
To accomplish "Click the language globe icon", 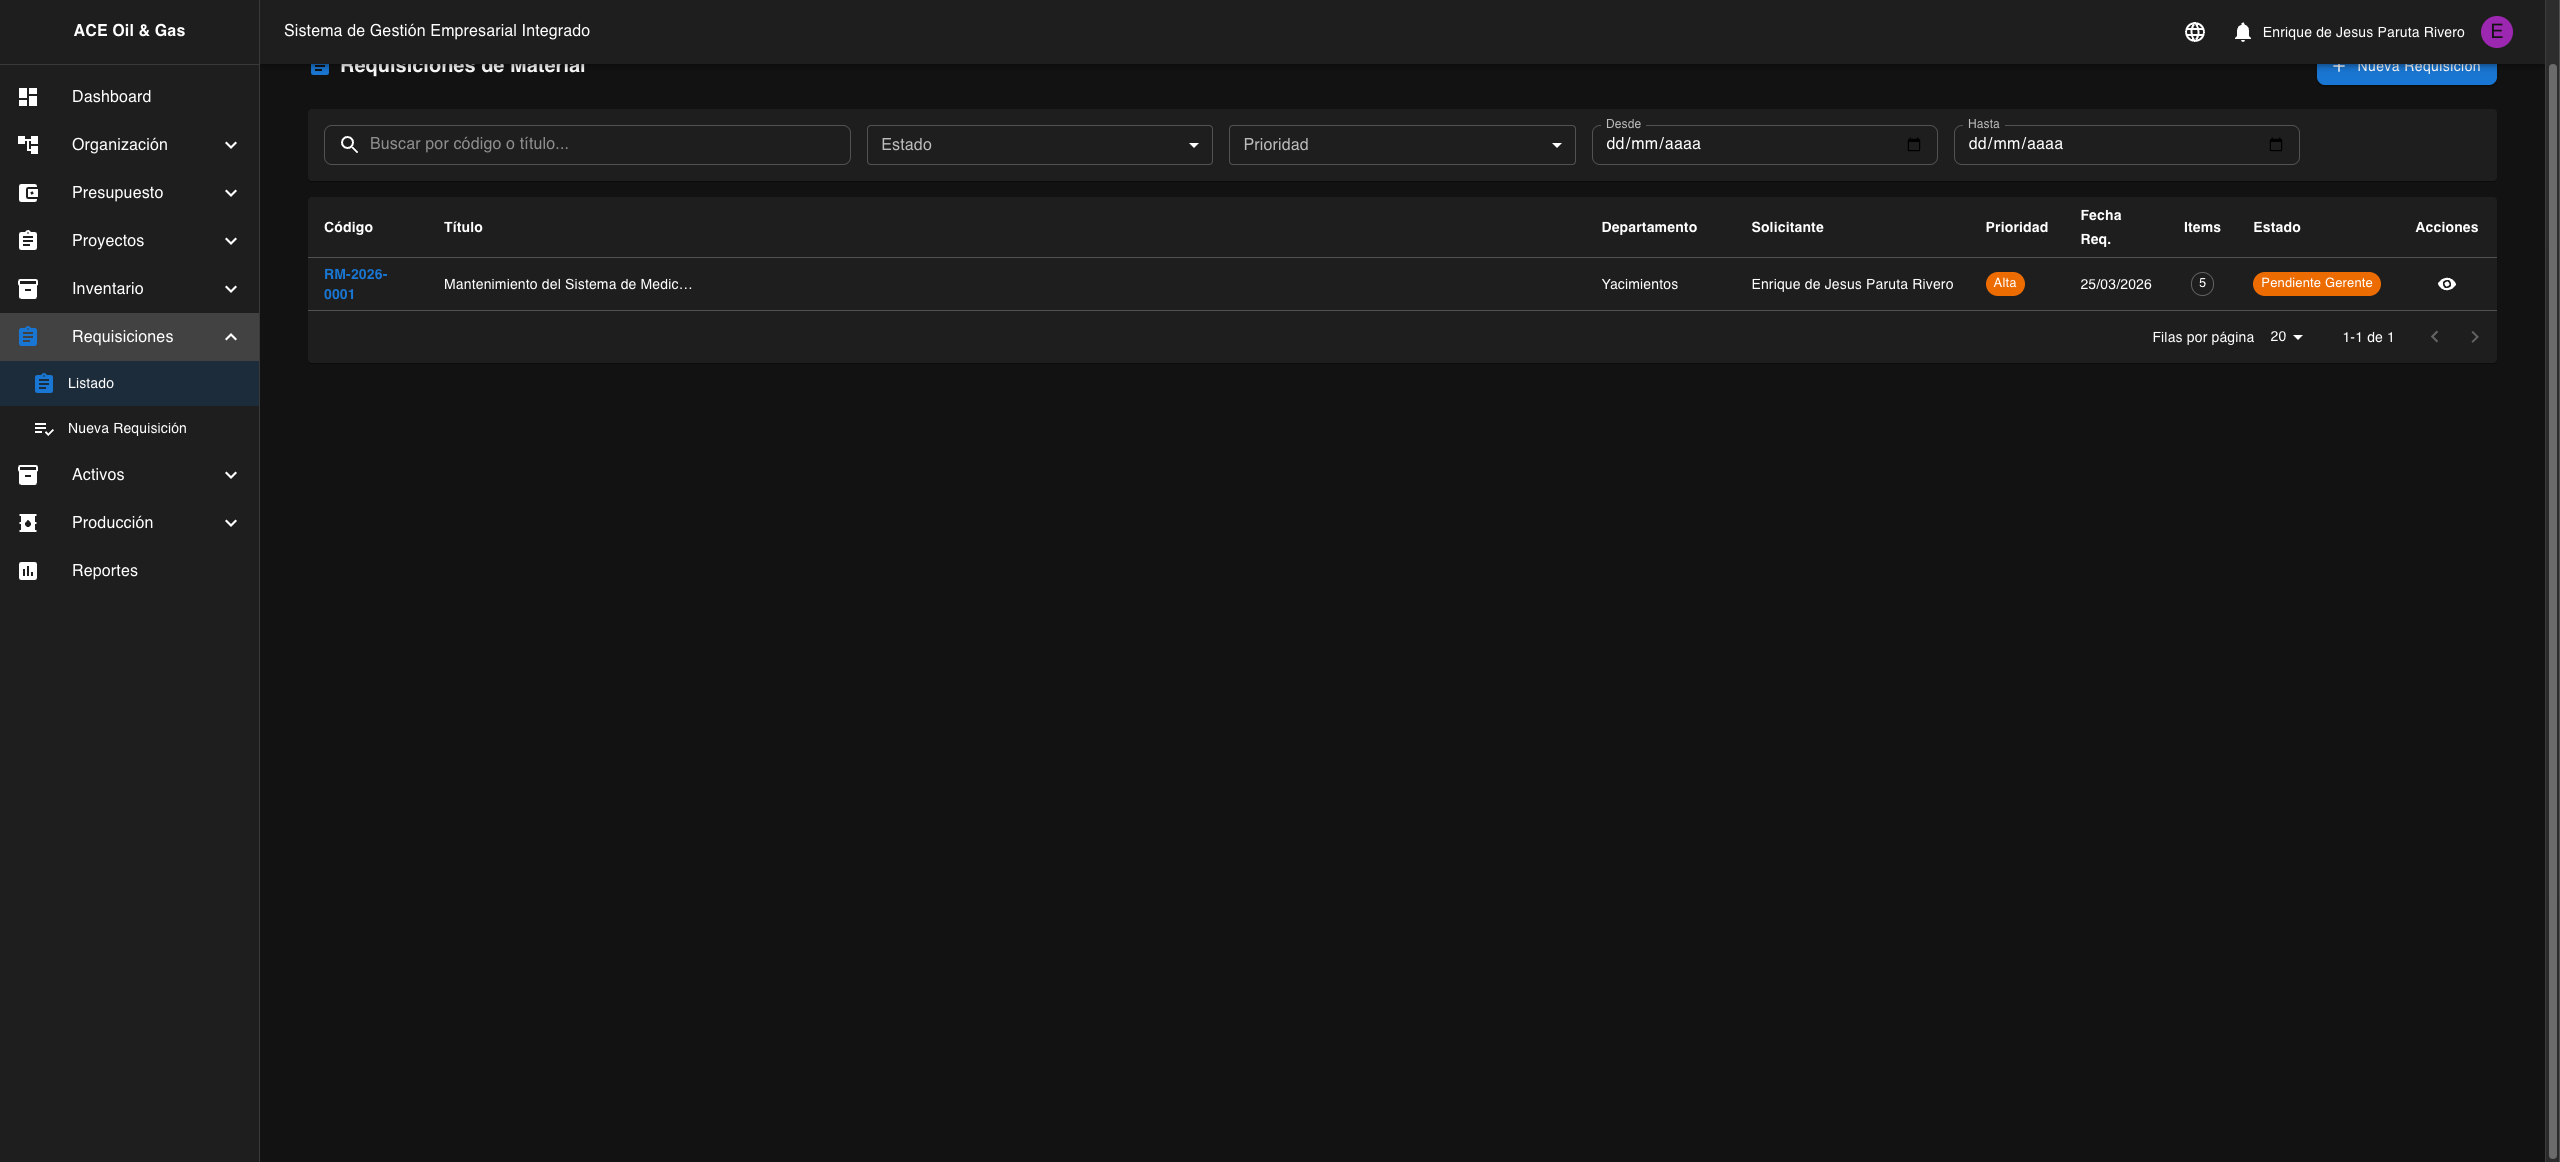I will [2194, 32].
